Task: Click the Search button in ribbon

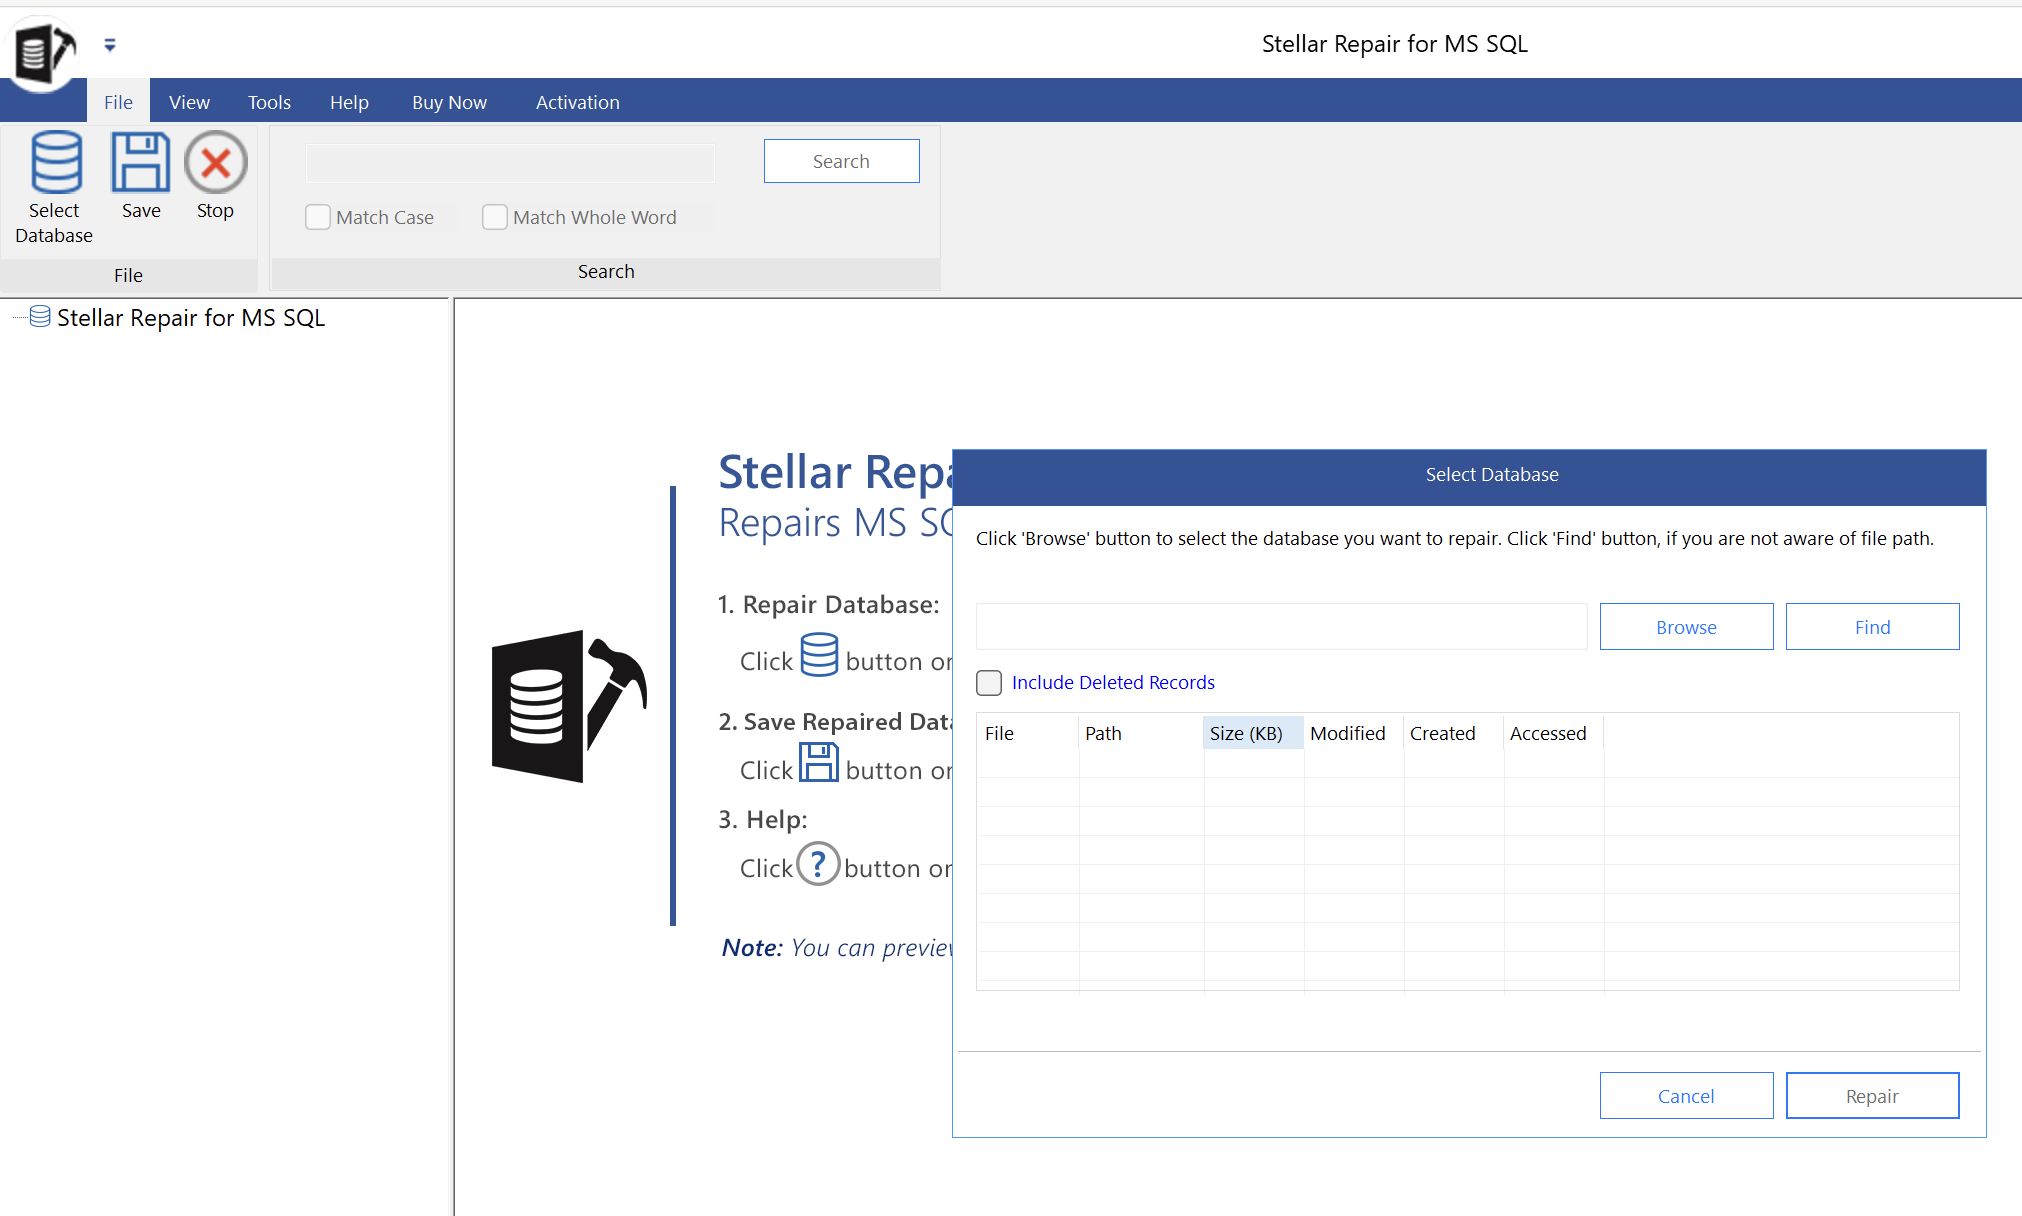Action: (x=842, y=161)
